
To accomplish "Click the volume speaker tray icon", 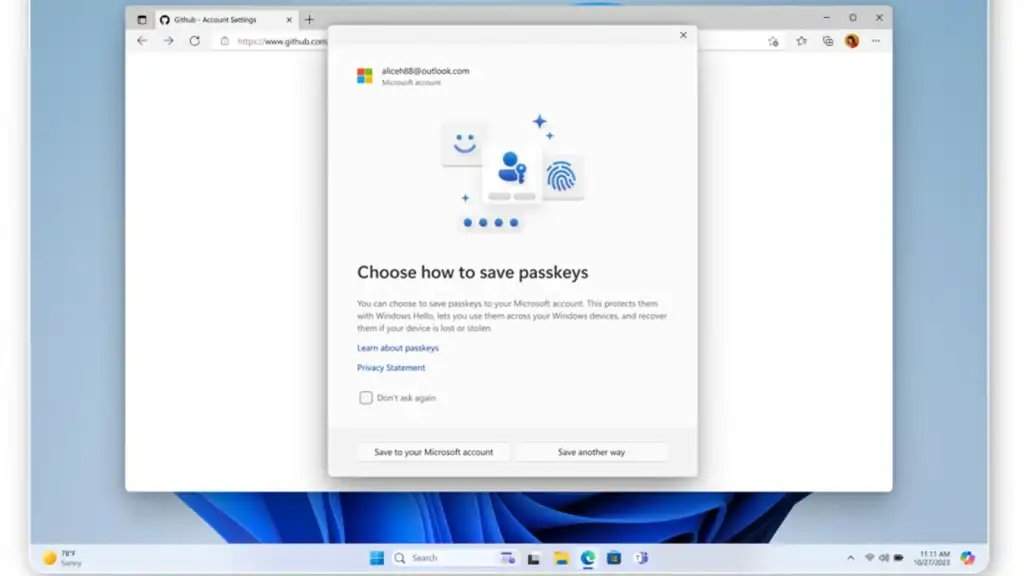I will (x=884, y=558).
